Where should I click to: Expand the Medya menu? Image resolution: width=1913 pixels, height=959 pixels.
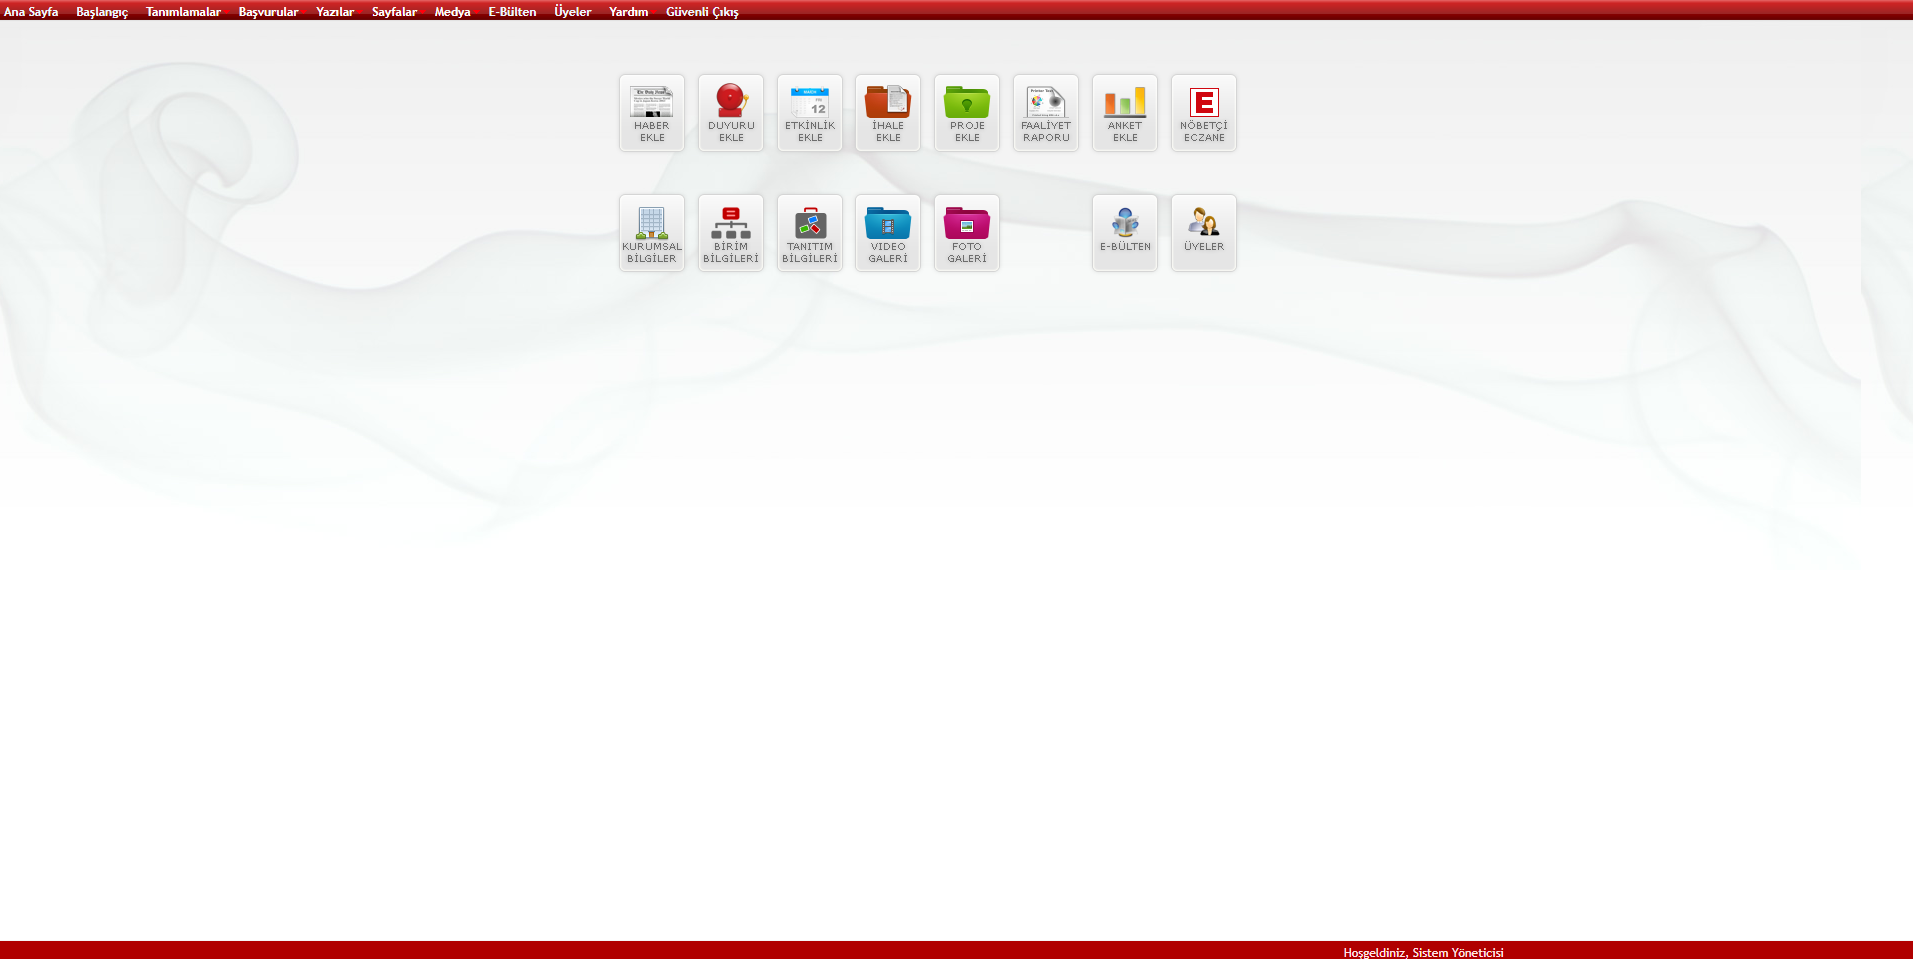pos(452,12)
